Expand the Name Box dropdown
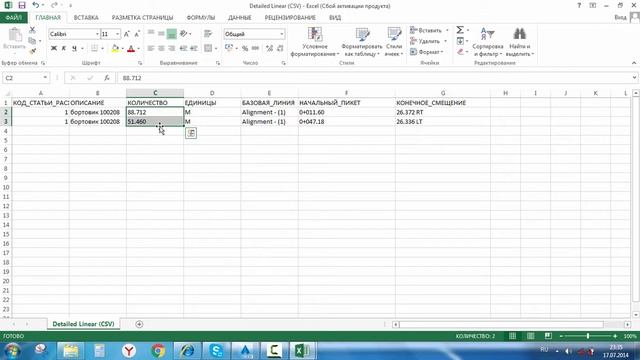640x360 pixels. pyautogui.click(x=45, y=78)
